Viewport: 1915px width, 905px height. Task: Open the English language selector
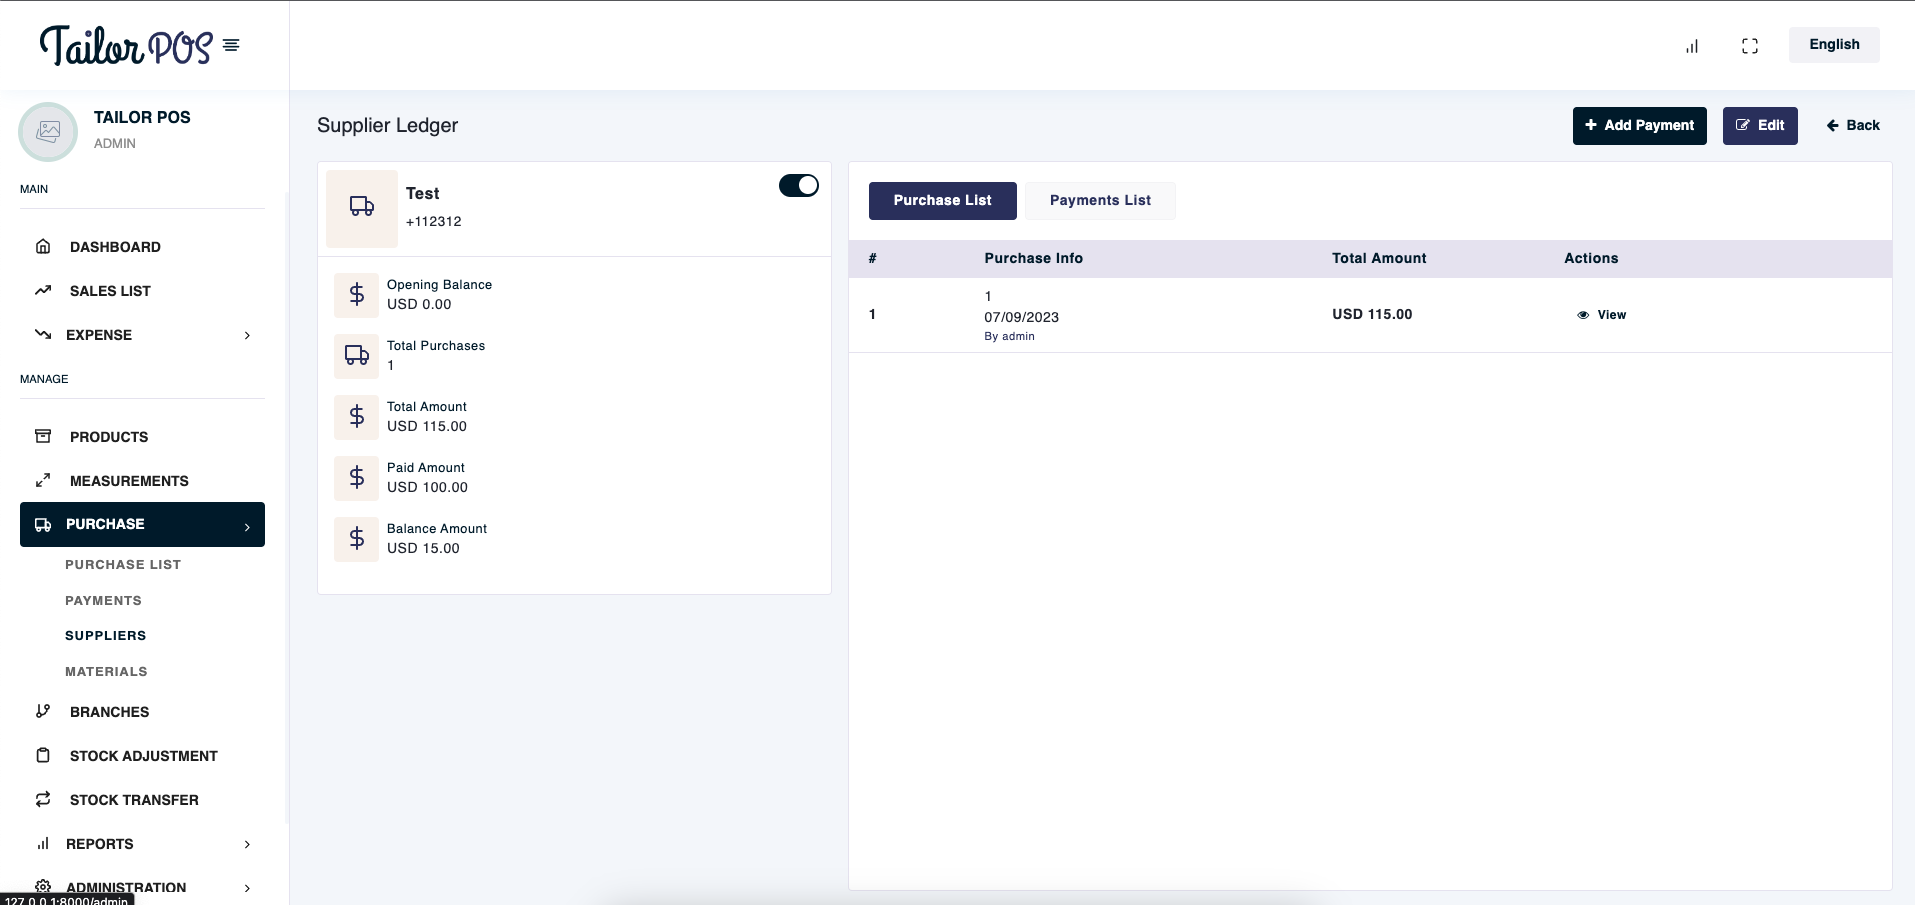point(1833,45)
